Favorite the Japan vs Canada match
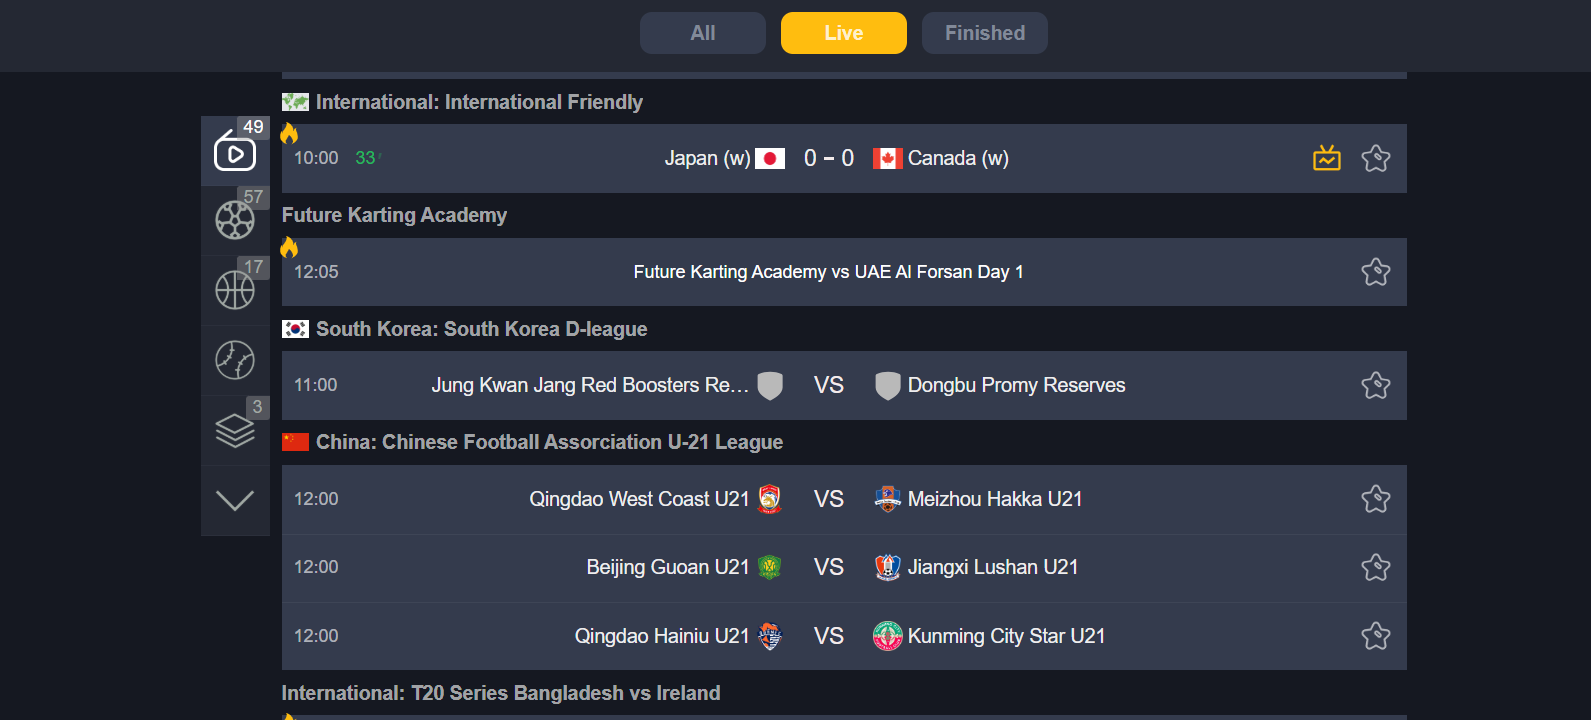This screenshot has width=1591, height=720. (x=1376, y=158)
